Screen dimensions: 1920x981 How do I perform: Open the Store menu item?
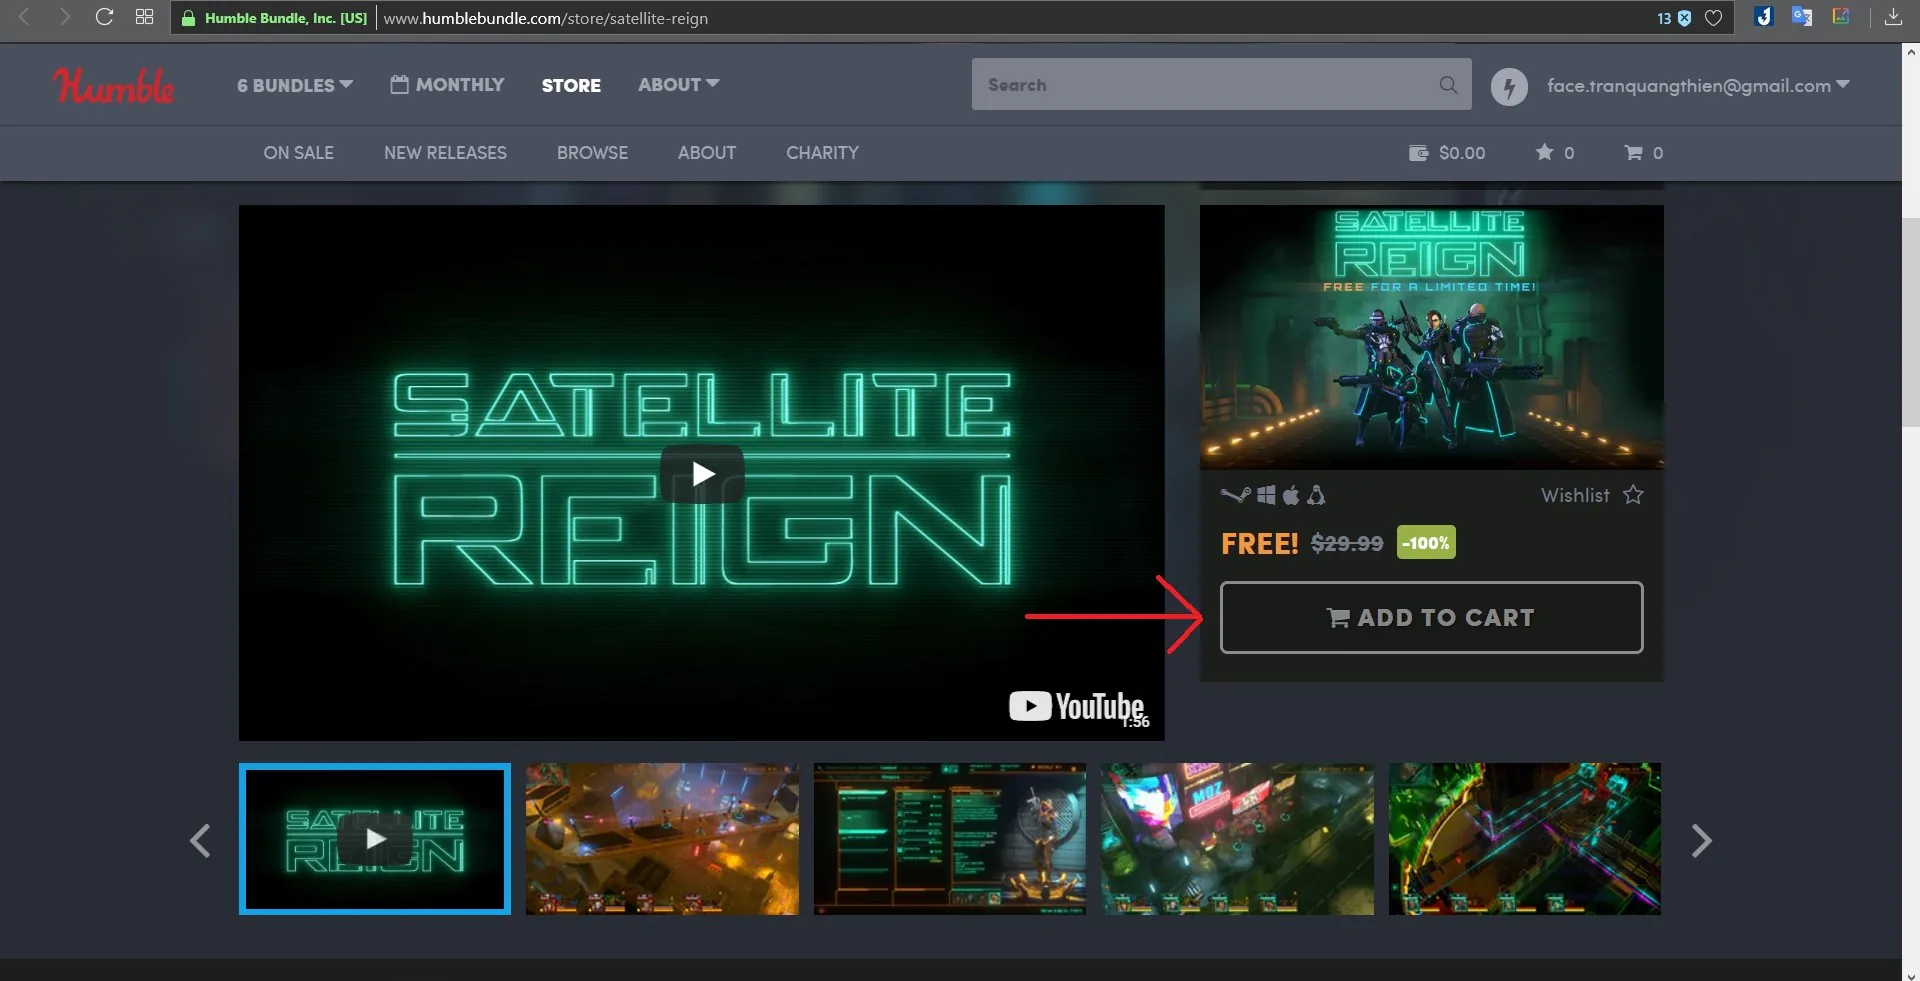click(x=571, y=86)
